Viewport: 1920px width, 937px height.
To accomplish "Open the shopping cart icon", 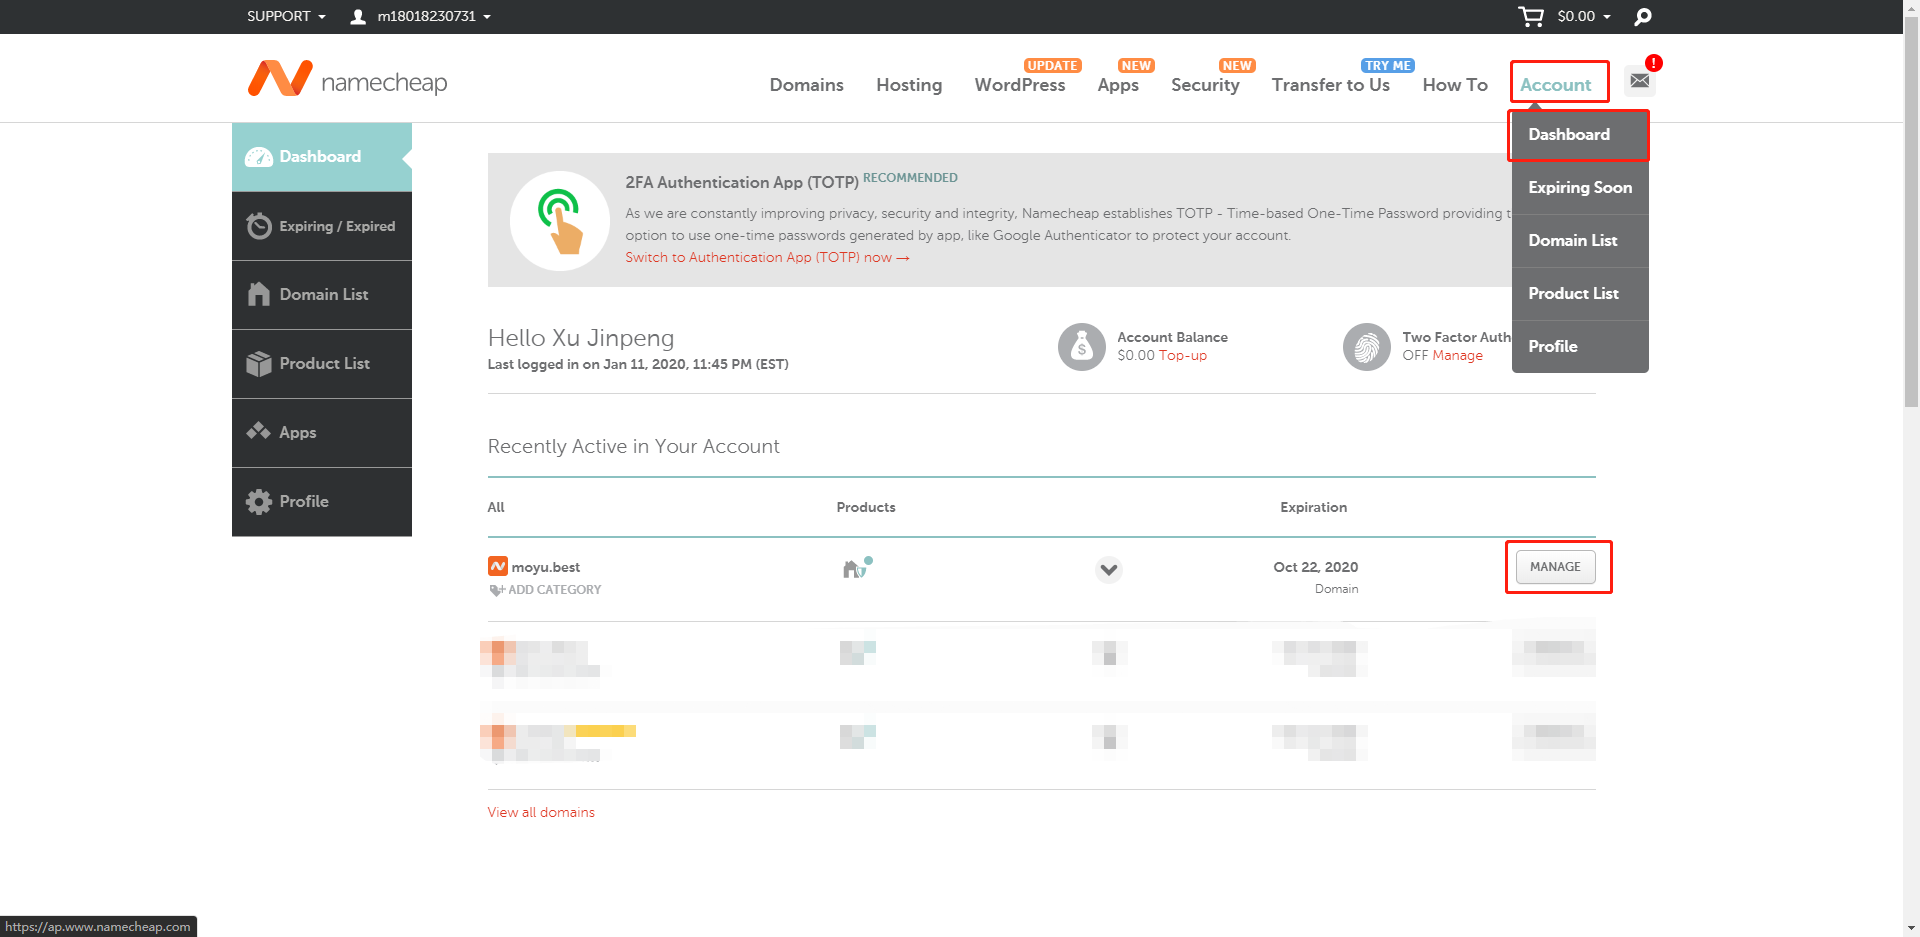I will [x=1530, y=16].
